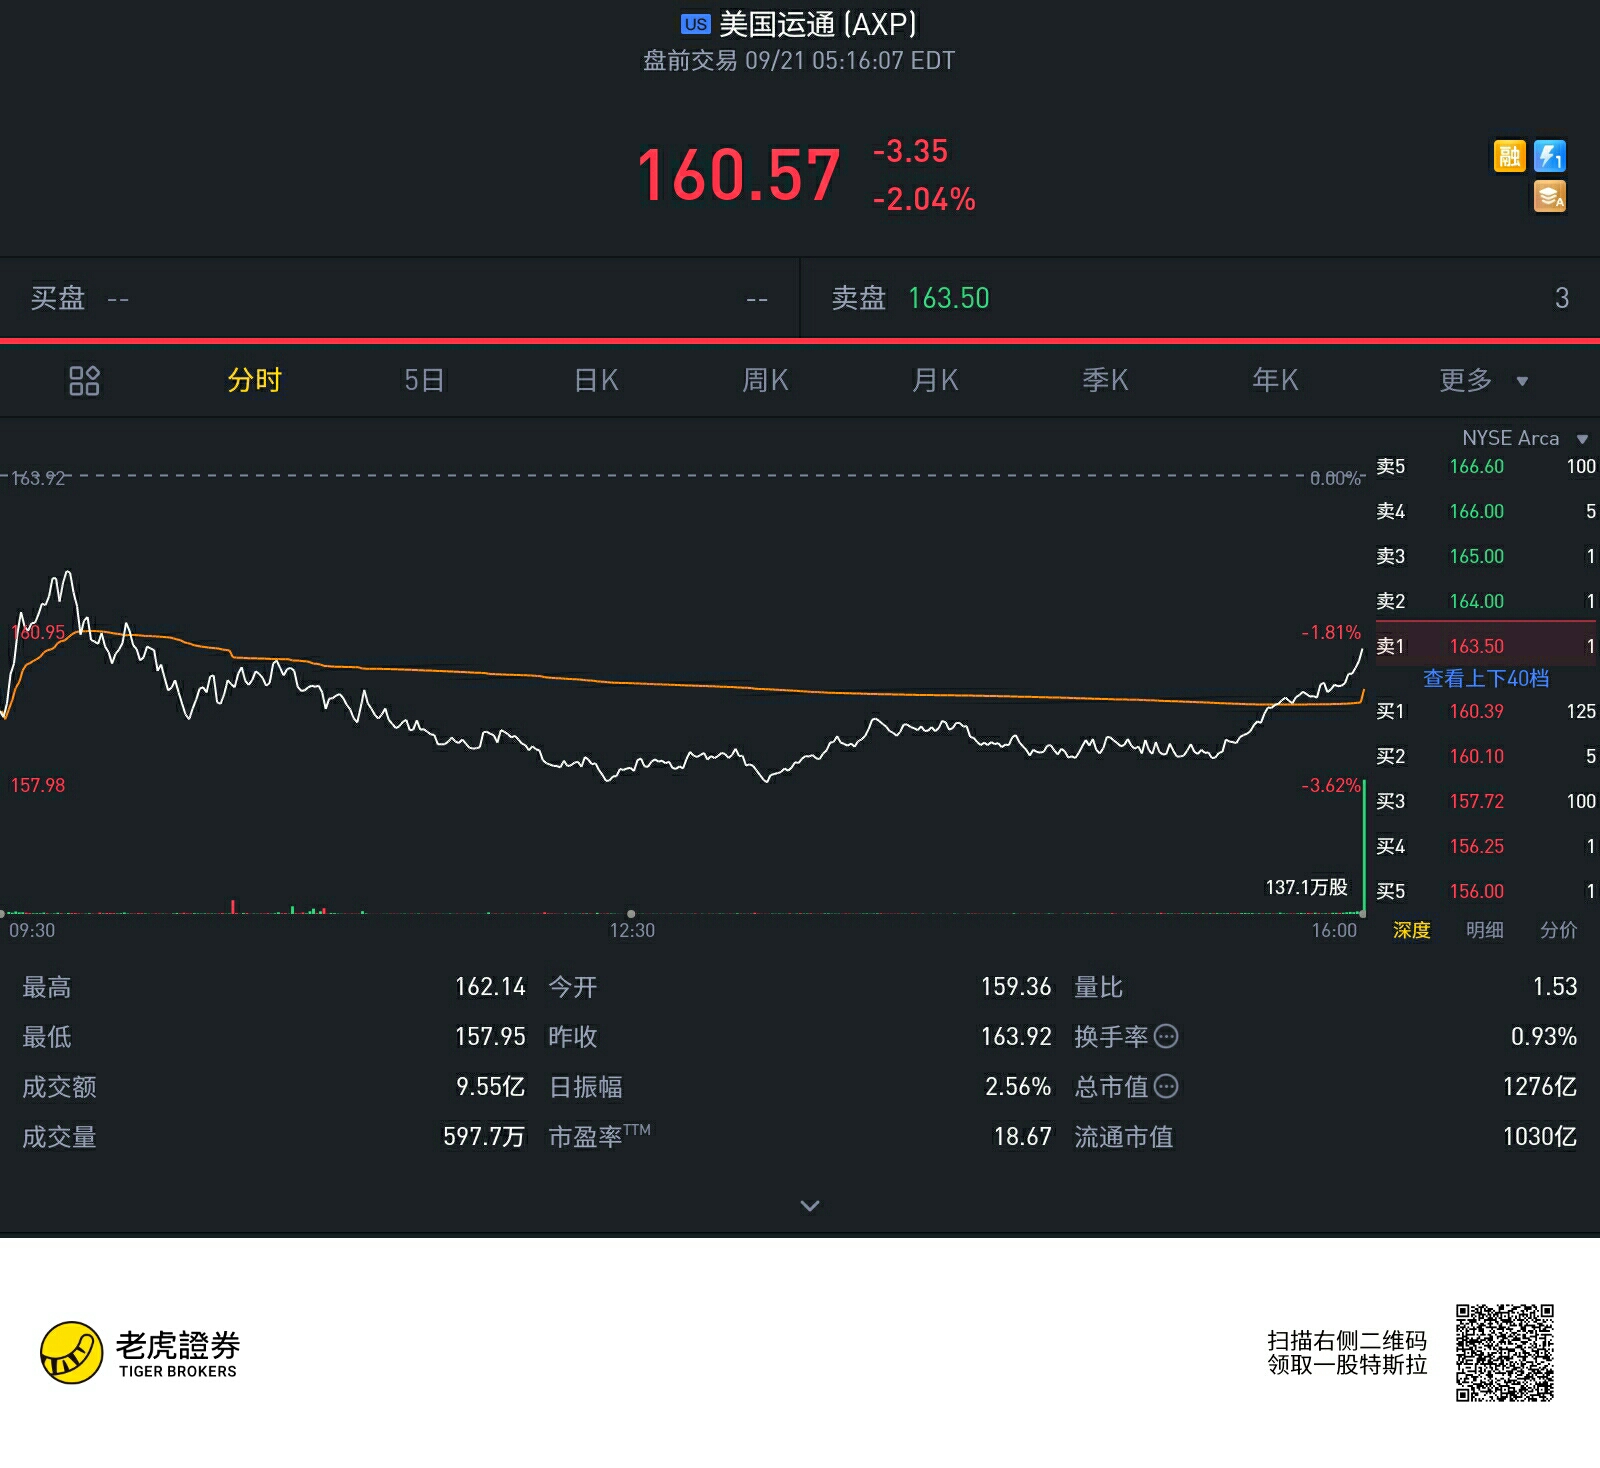Select the 深度 order book tab

point(1412,930)
